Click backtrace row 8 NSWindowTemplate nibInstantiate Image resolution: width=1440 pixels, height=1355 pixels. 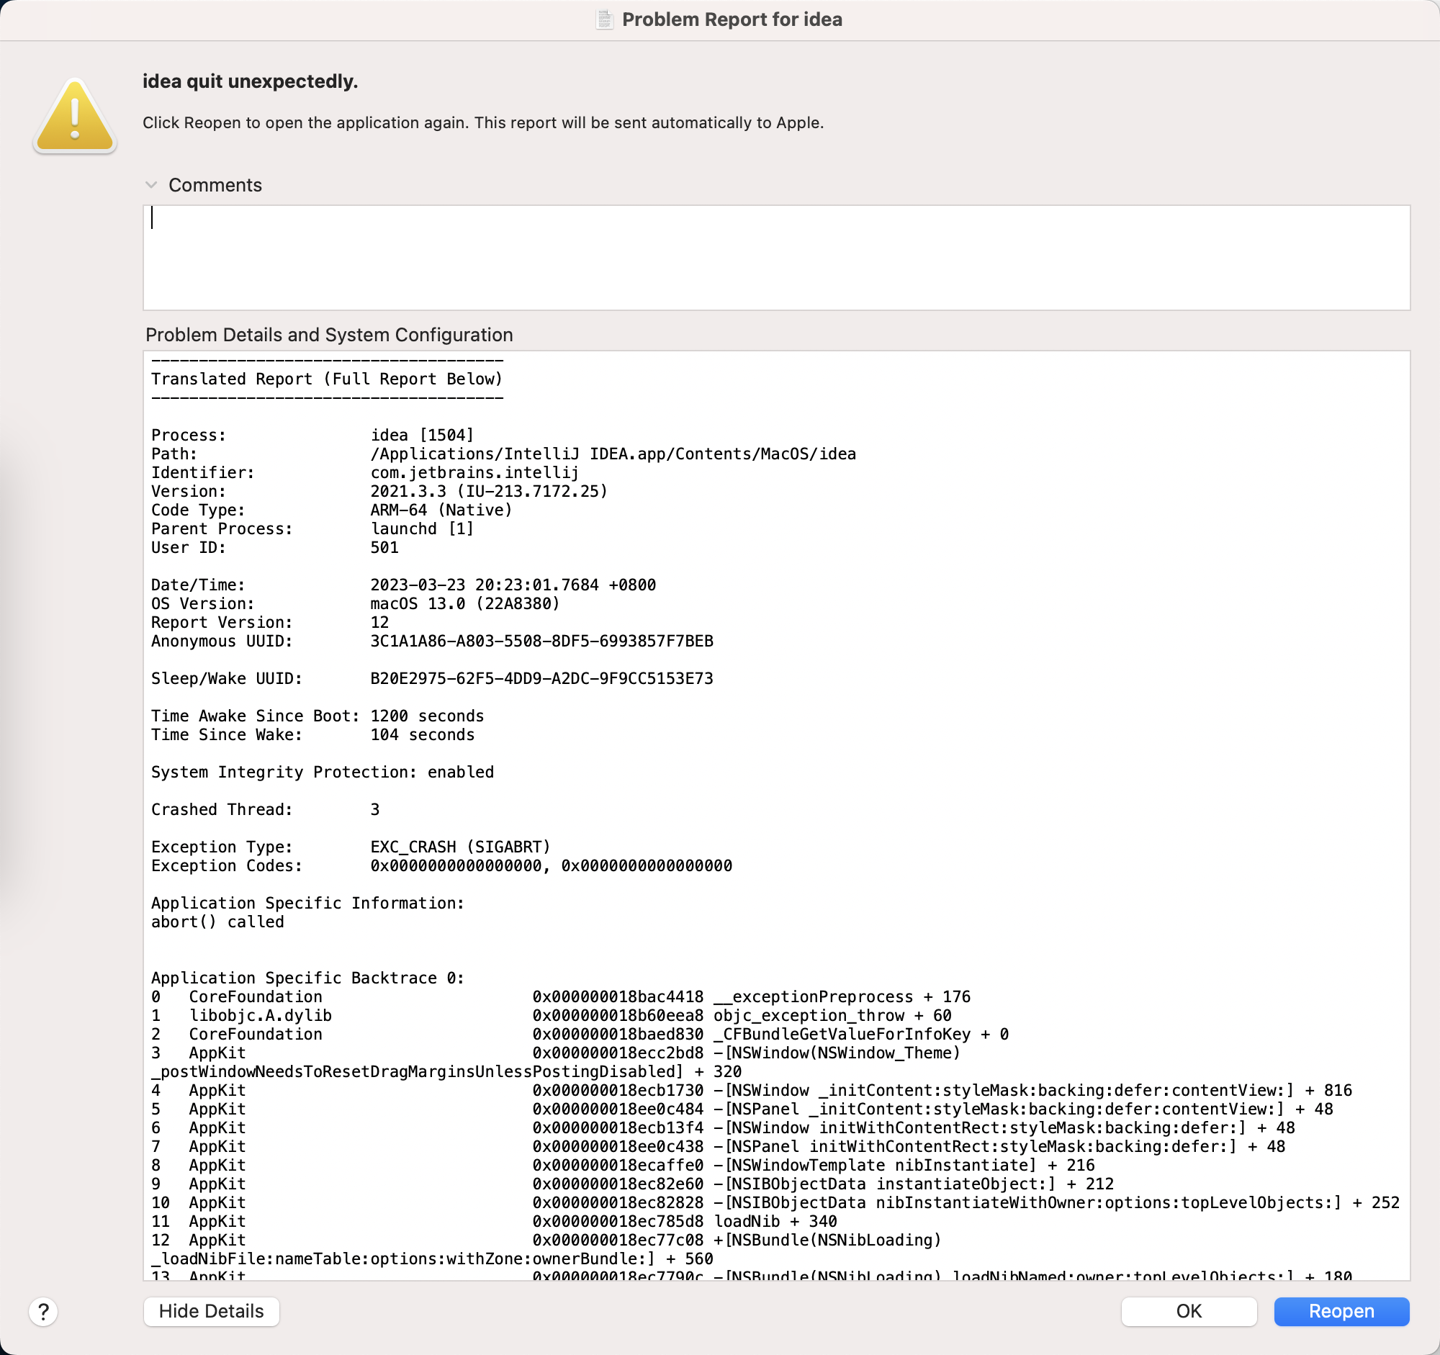[623, 1166]
